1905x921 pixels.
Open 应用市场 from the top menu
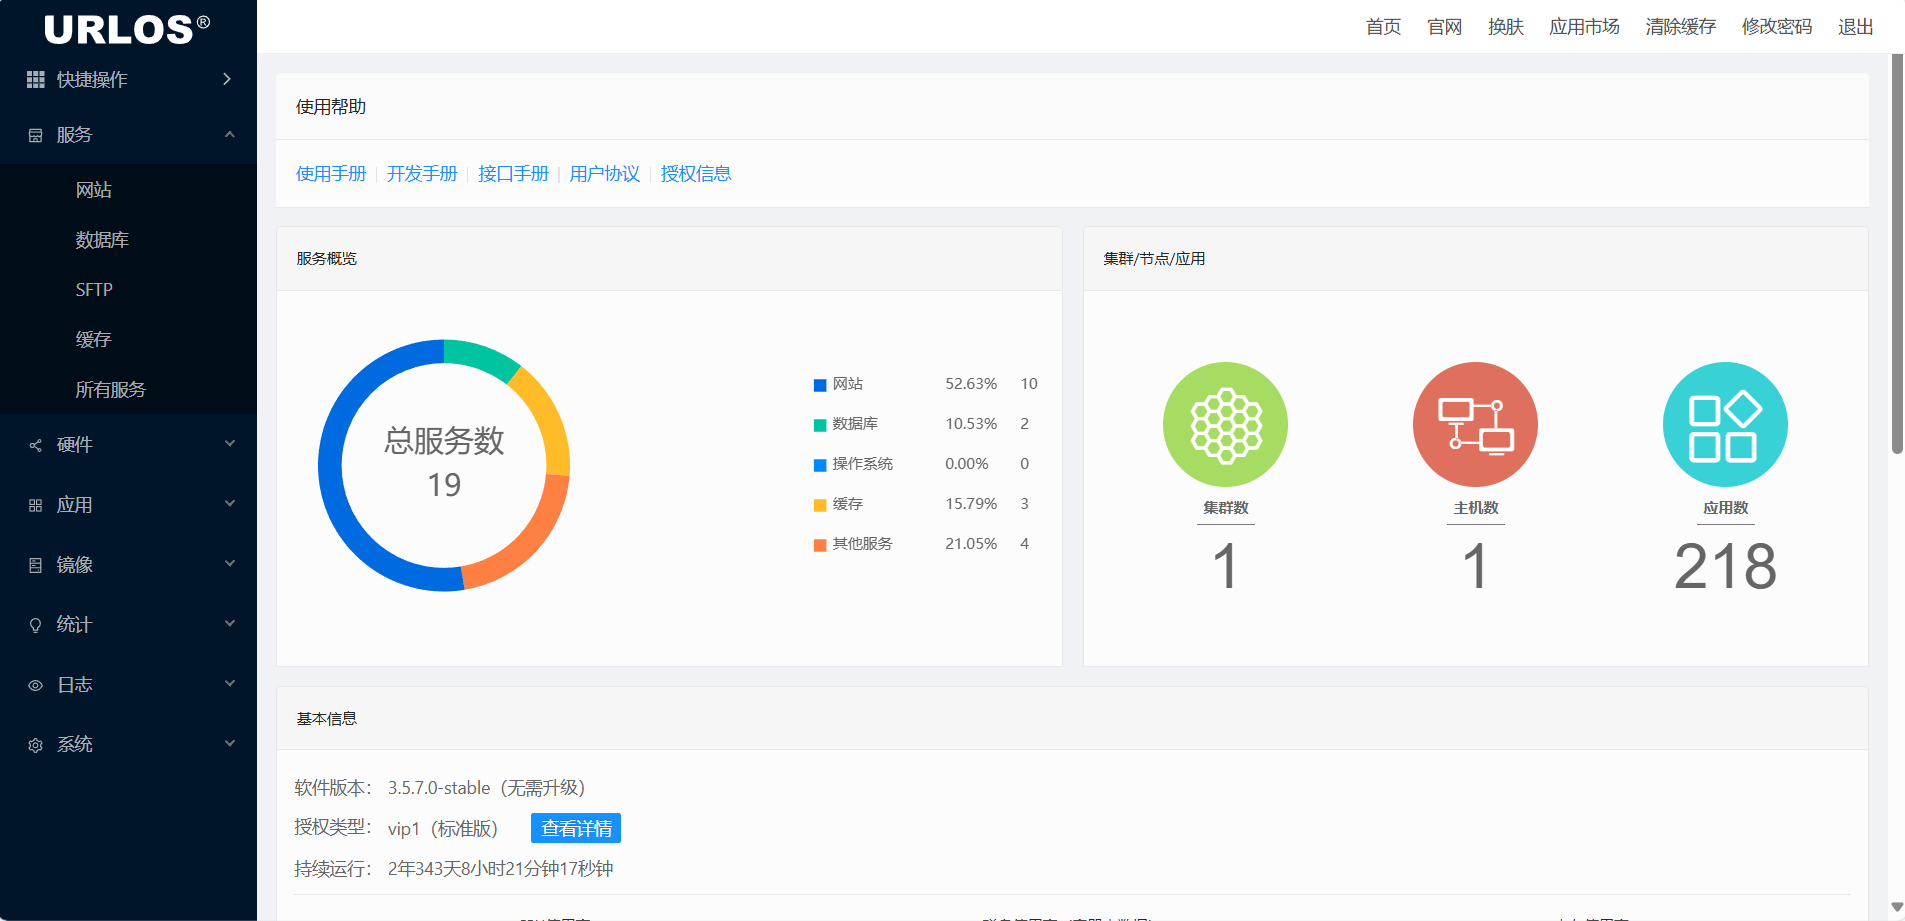(x=1584, y=27)
